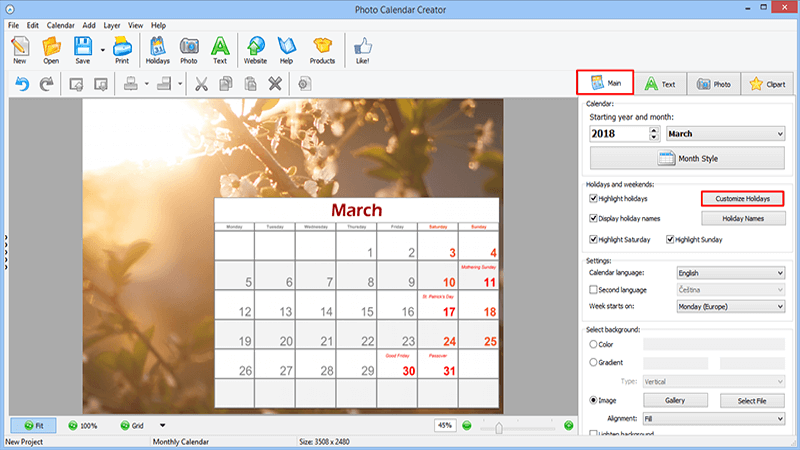Screen dimensions: 800x450
Task: Undo the last action
Action: click(x=22, y=84)
